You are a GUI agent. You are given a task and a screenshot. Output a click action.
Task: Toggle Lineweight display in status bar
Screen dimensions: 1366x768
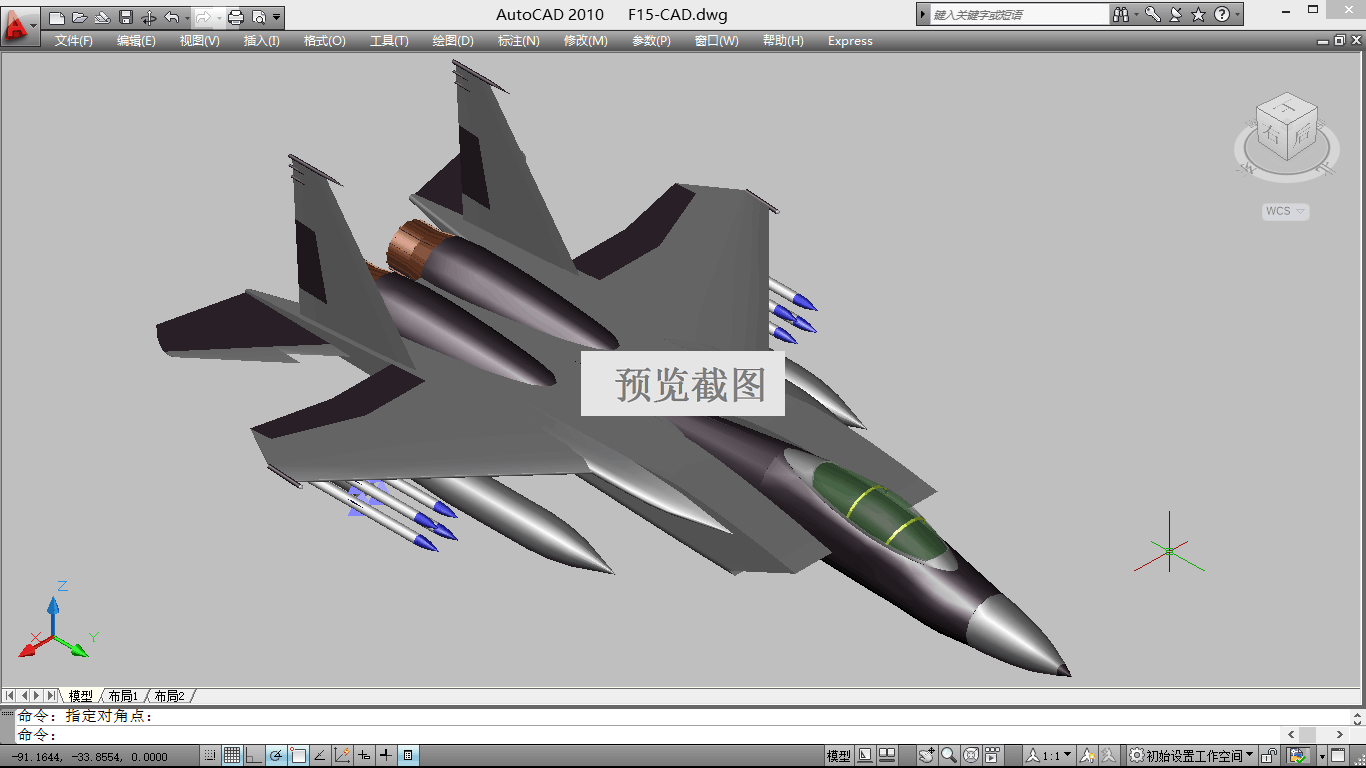click(x=386, y=756)
